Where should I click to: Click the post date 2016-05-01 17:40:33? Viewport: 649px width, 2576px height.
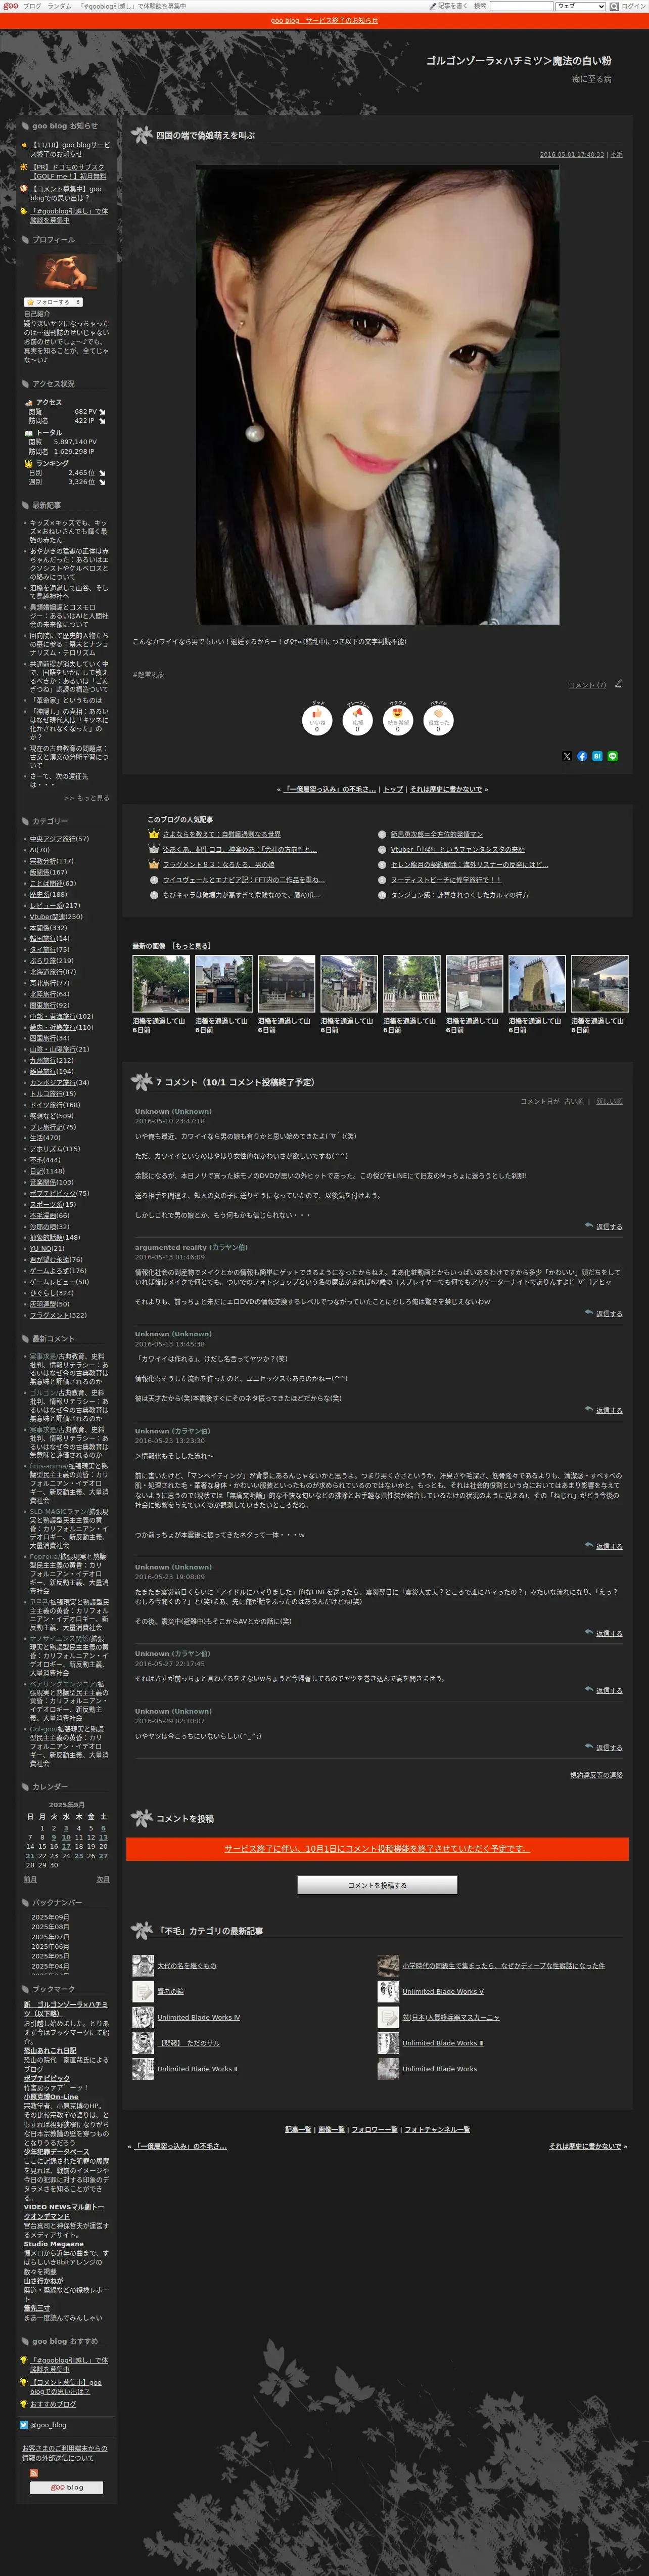572,155
